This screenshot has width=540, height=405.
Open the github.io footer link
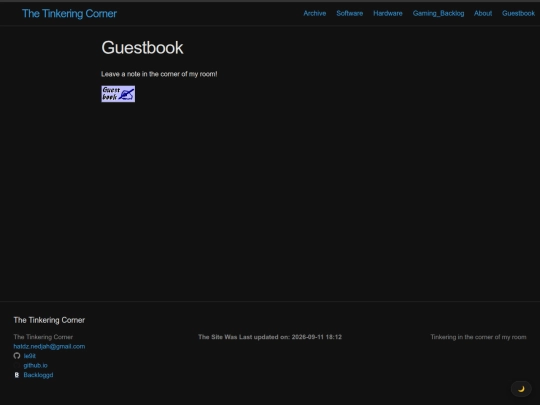(35, 365)
